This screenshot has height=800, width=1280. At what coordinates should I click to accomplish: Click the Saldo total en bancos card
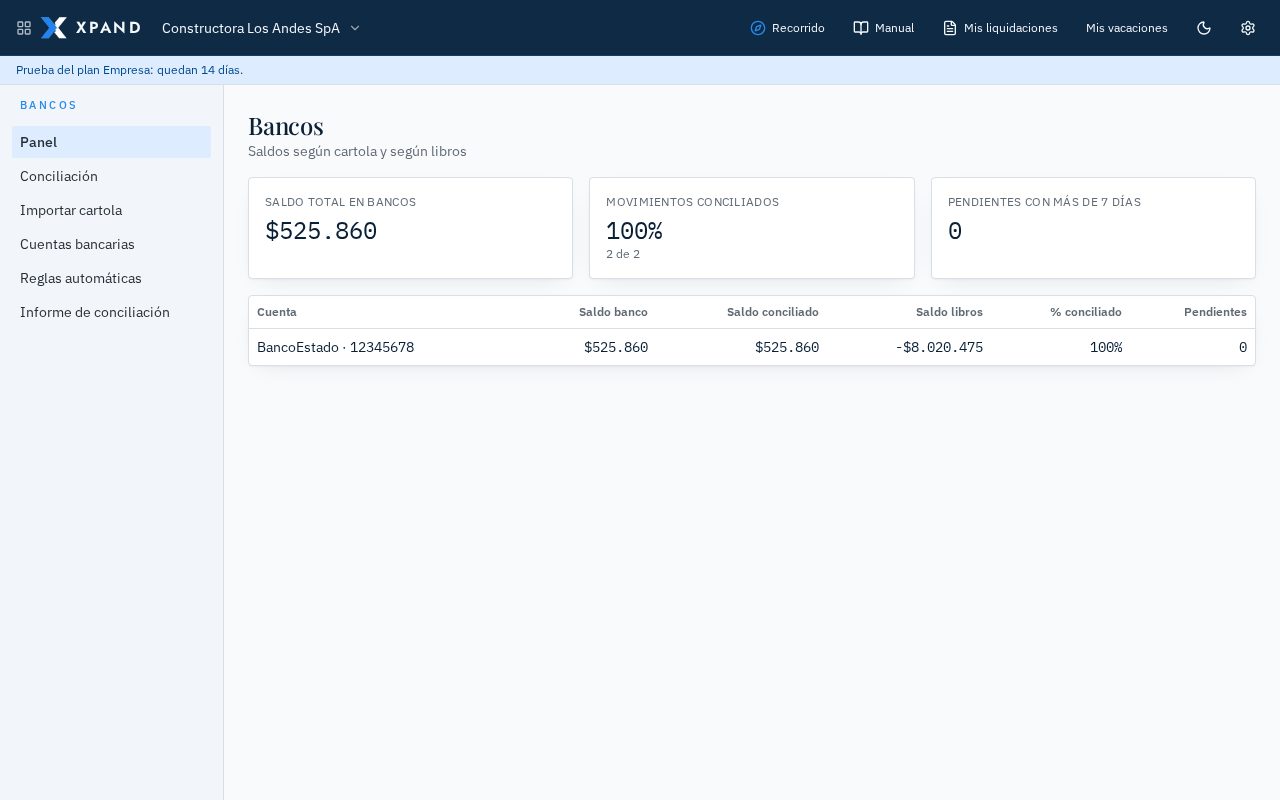[410, 228]
